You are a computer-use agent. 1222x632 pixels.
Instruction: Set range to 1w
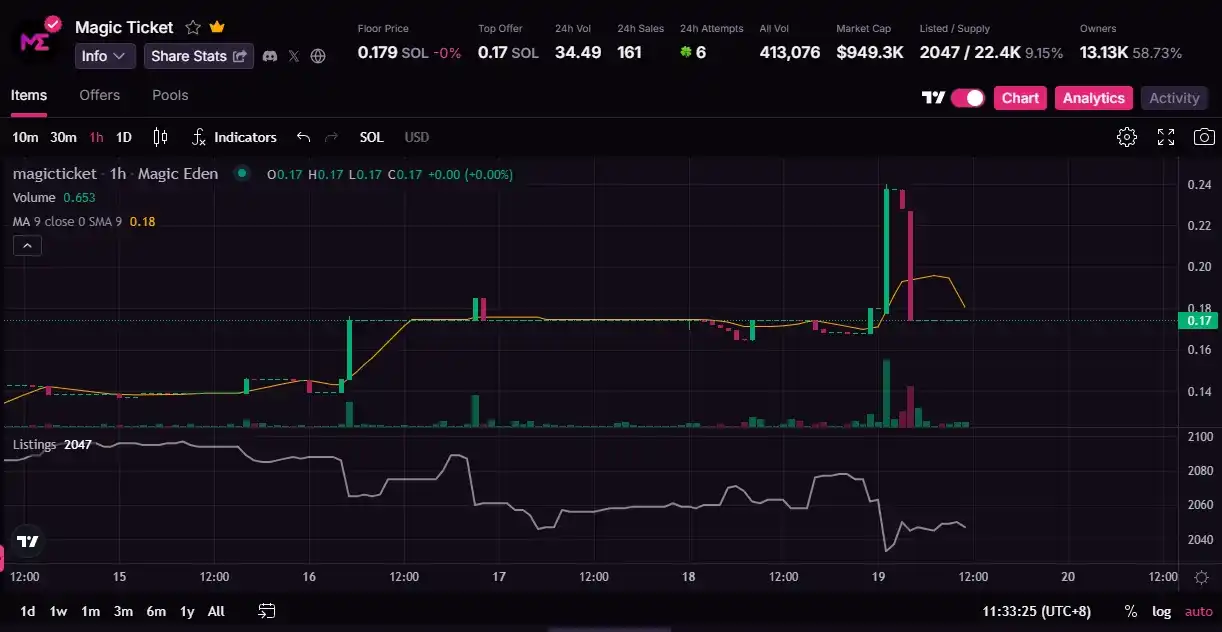pyautogui.click(x=58, y=611)
